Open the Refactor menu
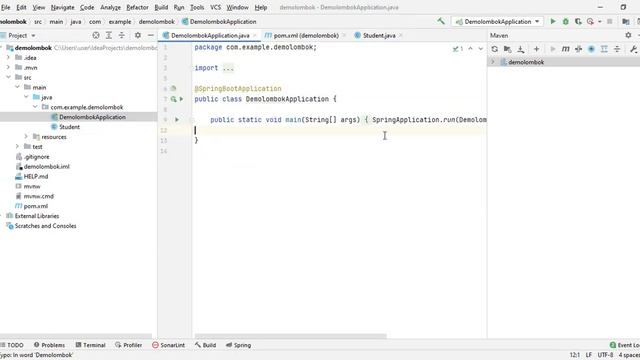 pos(138,7)
